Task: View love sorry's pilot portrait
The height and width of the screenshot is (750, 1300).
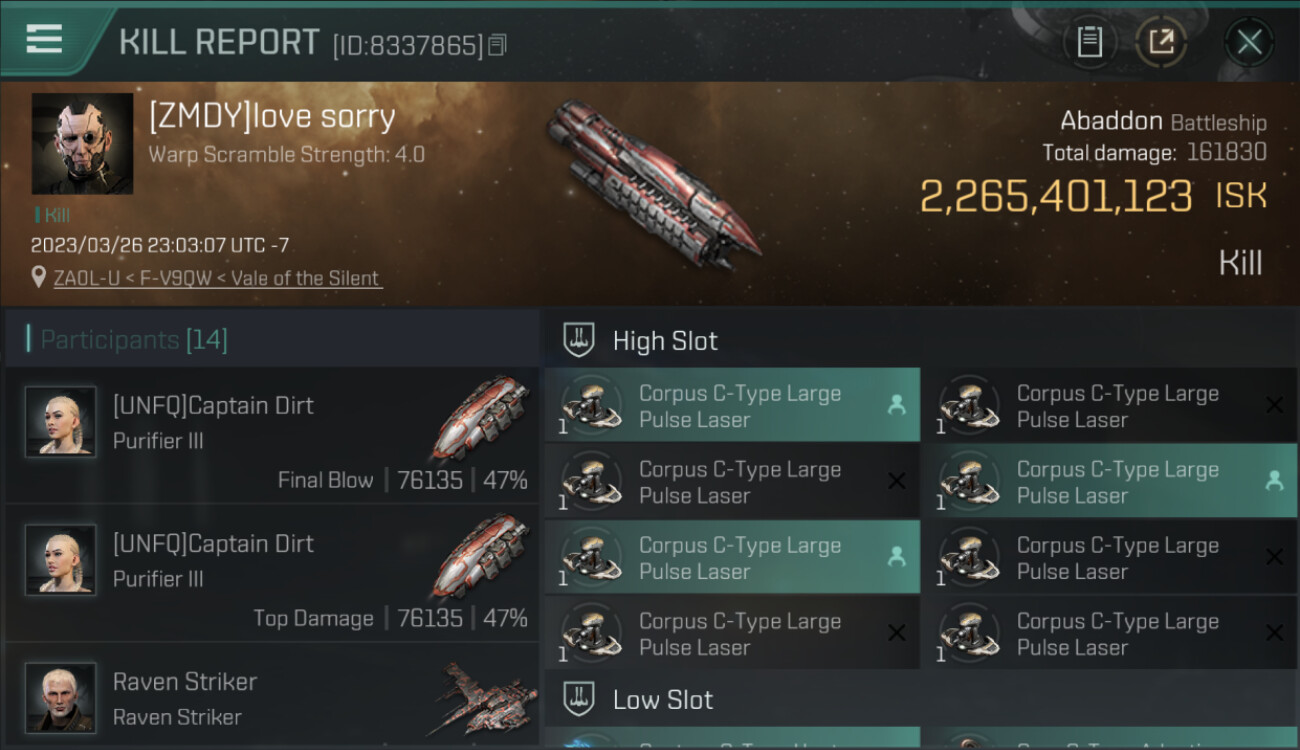Action: 82,143
